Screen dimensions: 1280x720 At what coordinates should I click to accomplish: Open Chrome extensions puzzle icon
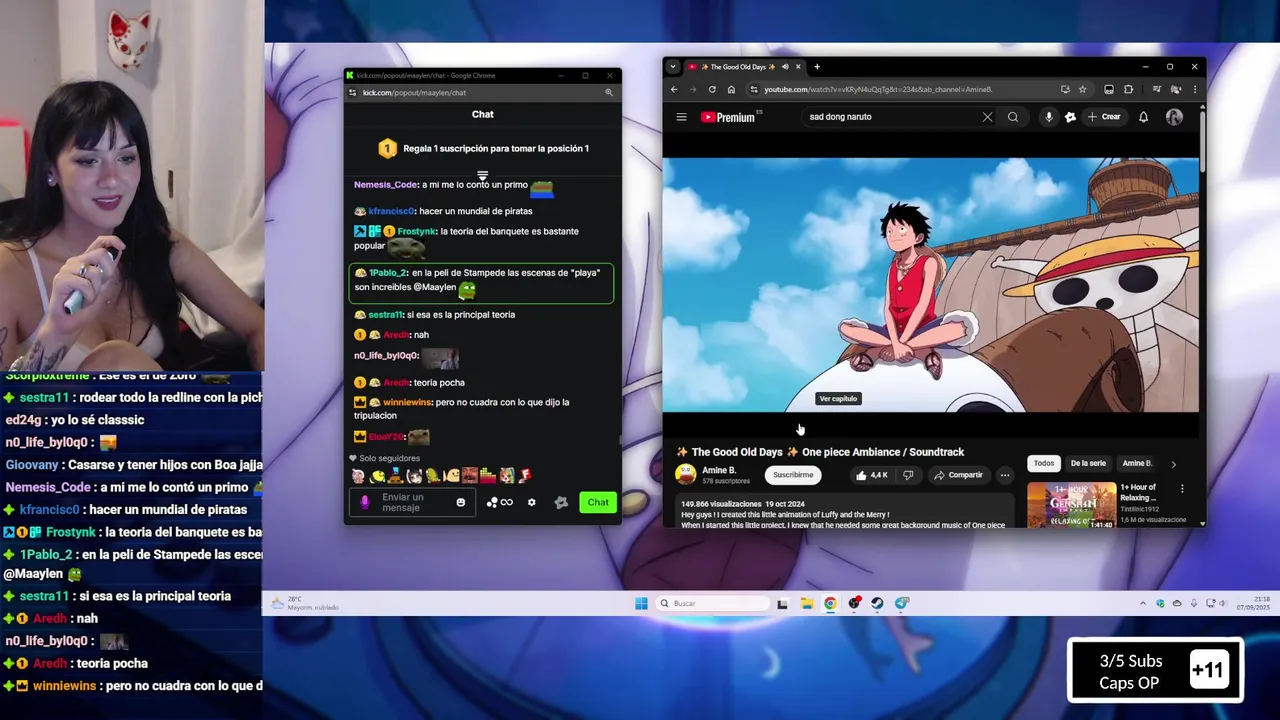point(1128,89)
